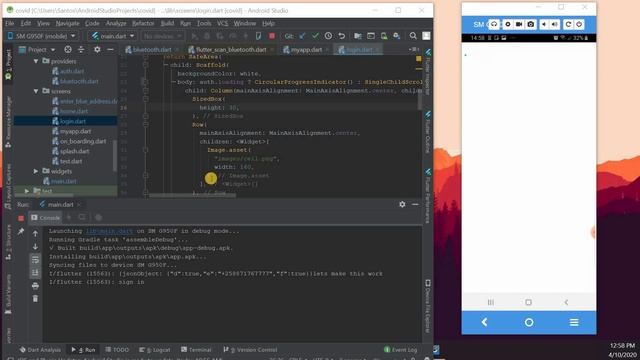
Task: Click the red Stop button in main toolbar
Action: pyautogui.click(x=272, y=36)
